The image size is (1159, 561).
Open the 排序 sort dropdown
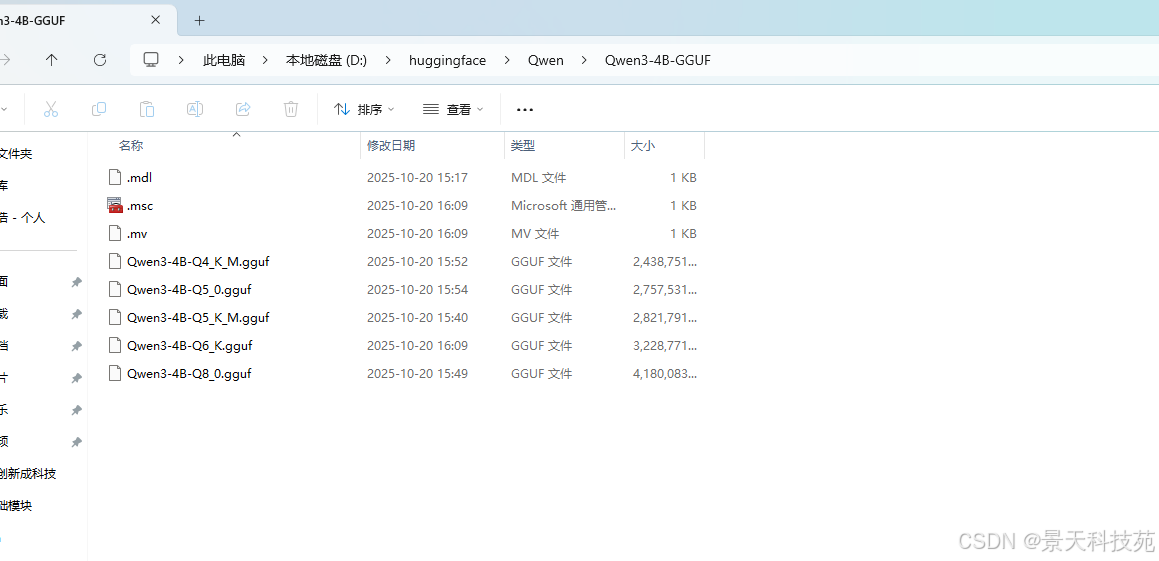click(364, 109)
